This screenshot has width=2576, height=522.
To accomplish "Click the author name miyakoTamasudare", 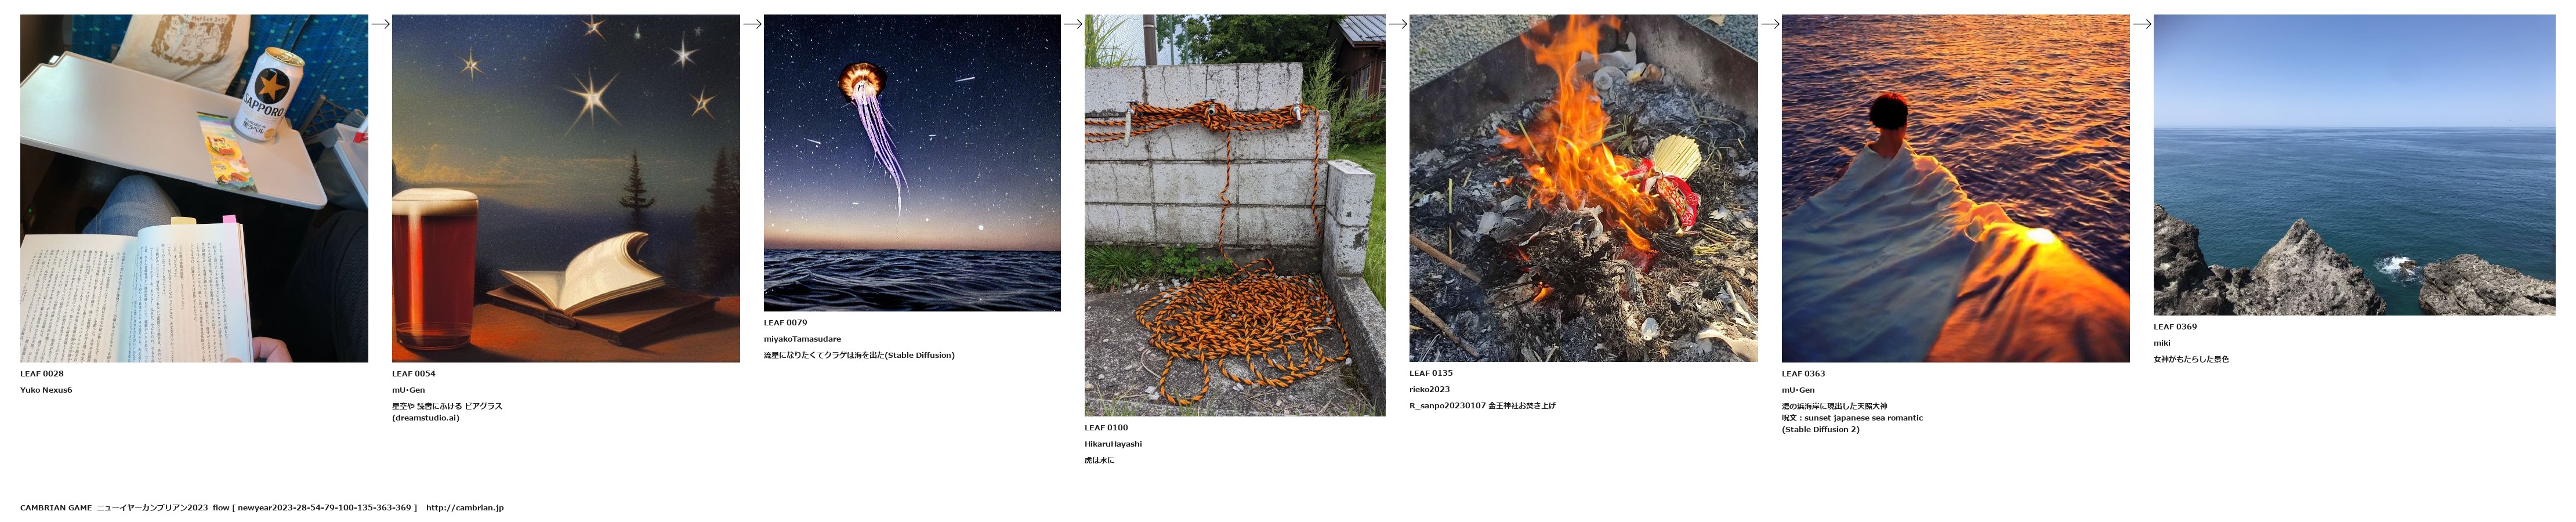I will [x=802, y=339].
